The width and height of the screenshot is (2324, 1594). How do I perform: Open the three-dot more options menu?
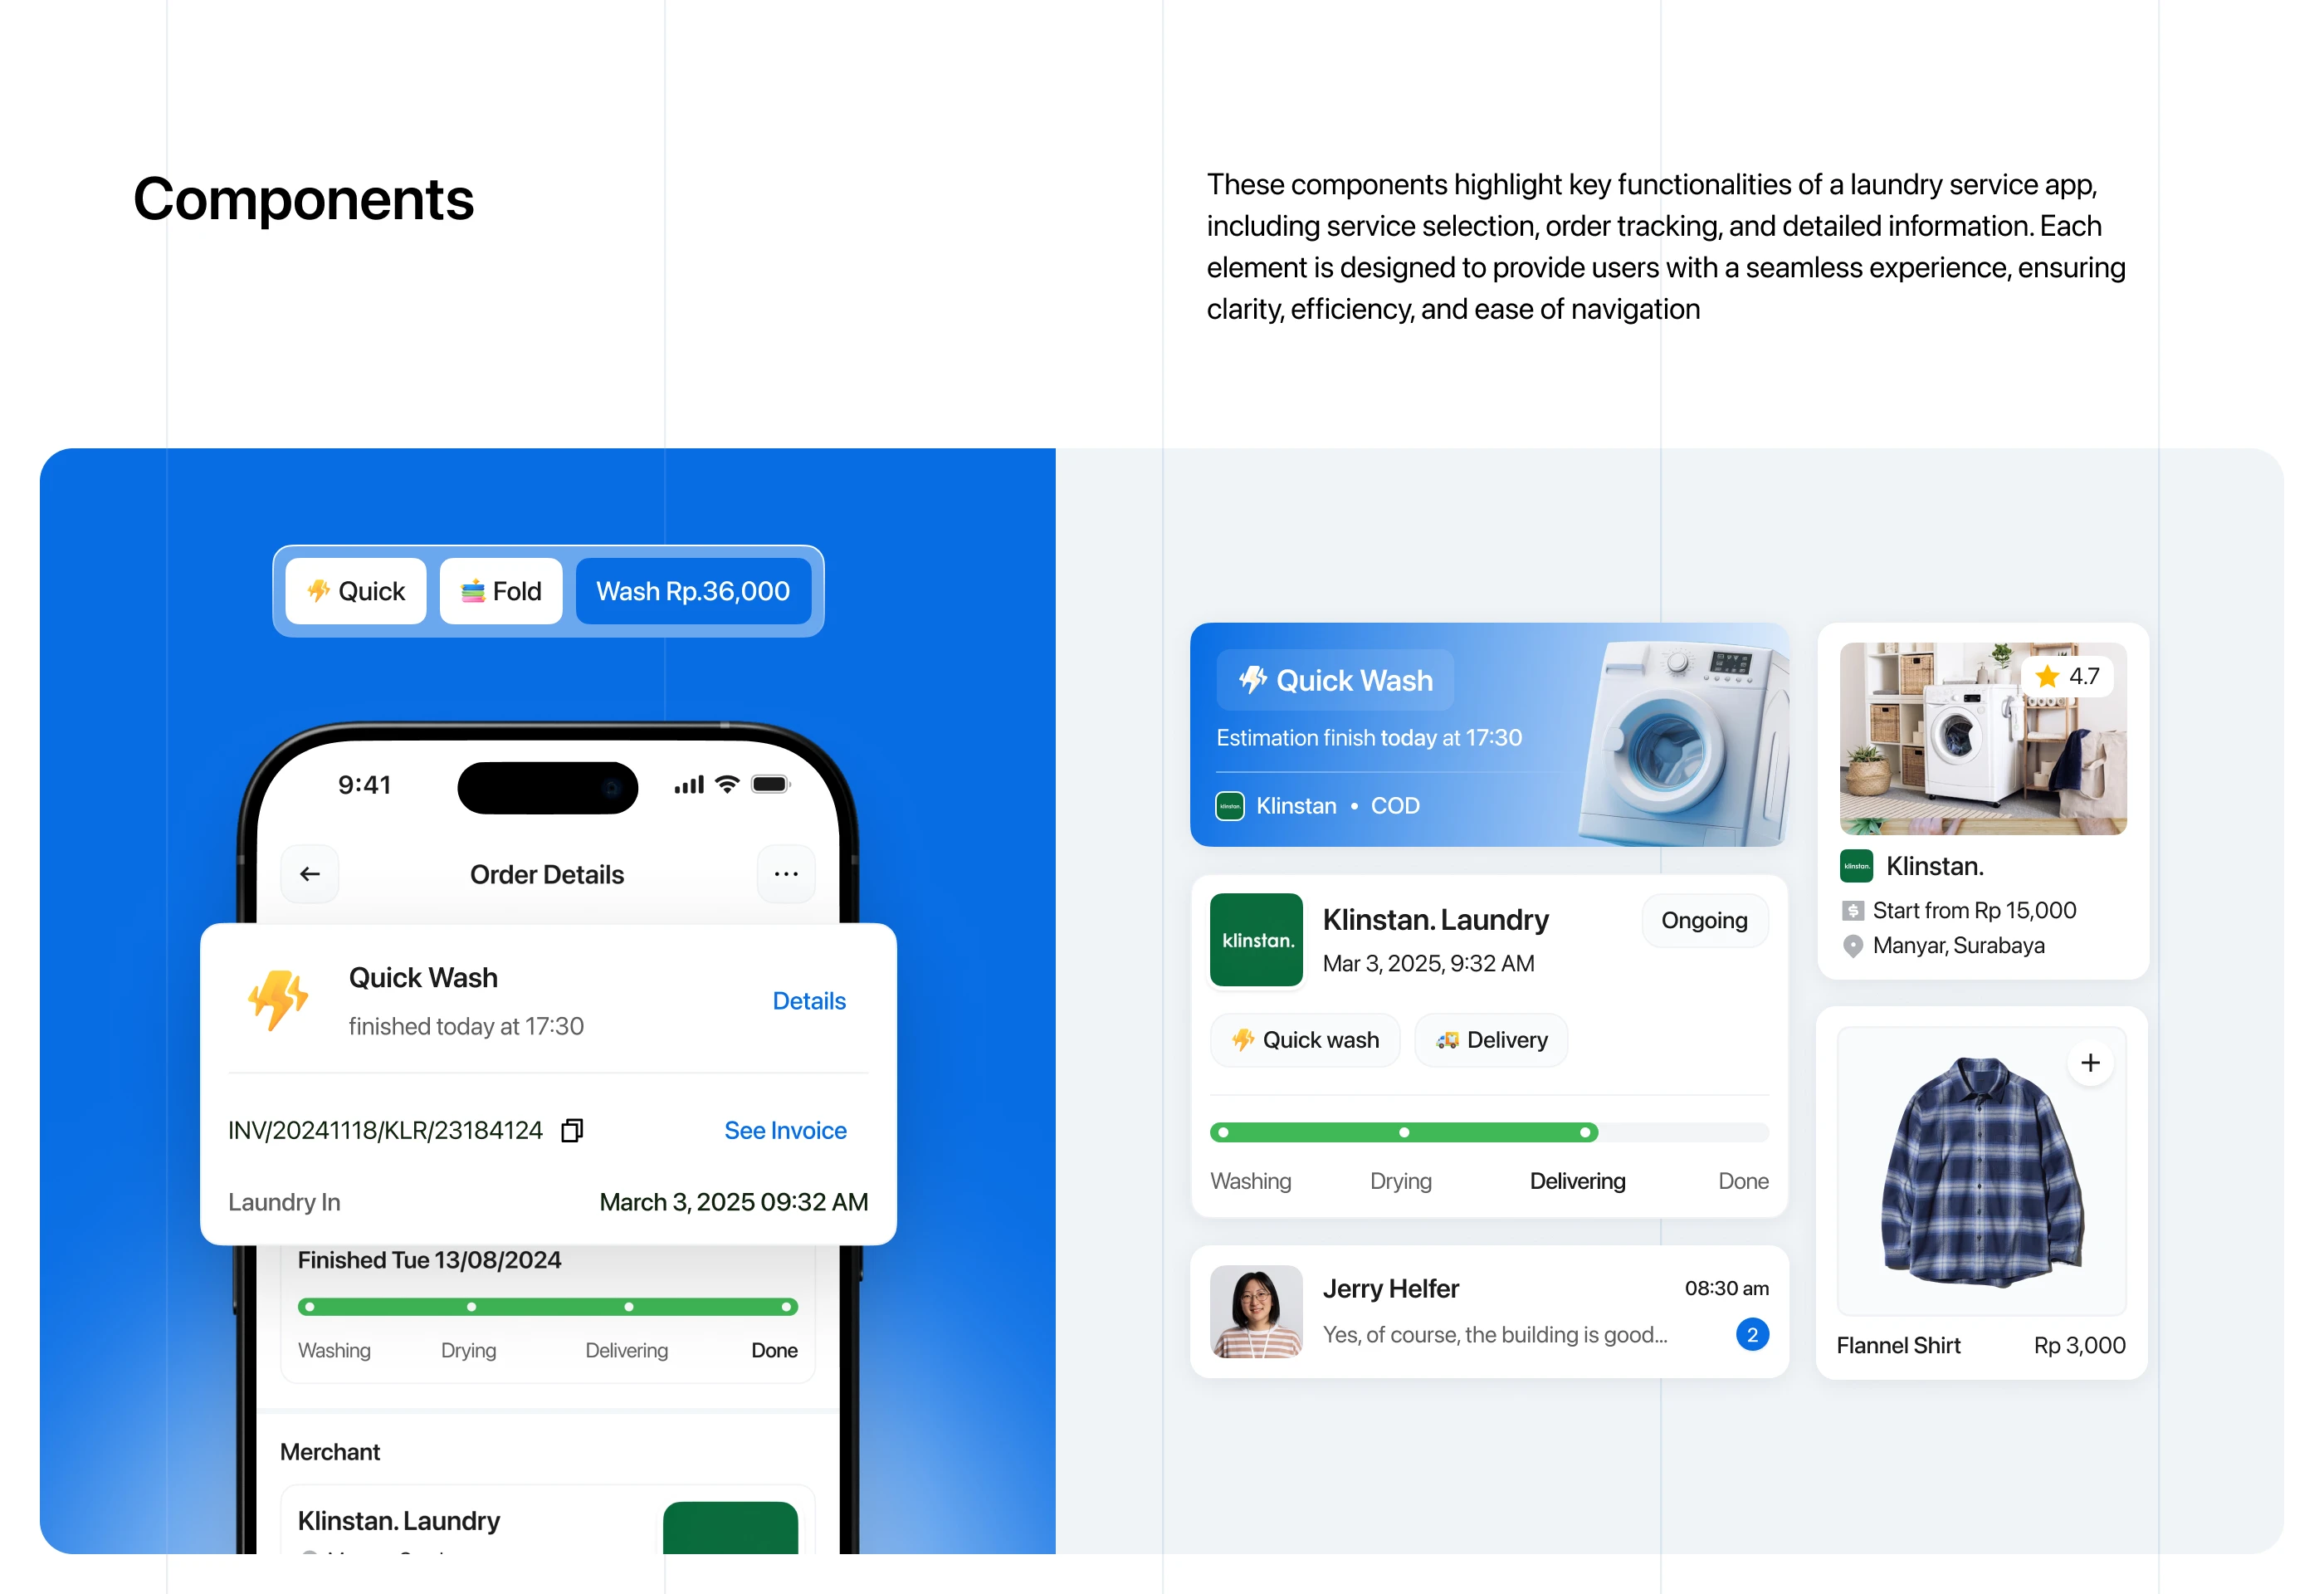click(x=786, y=874)
